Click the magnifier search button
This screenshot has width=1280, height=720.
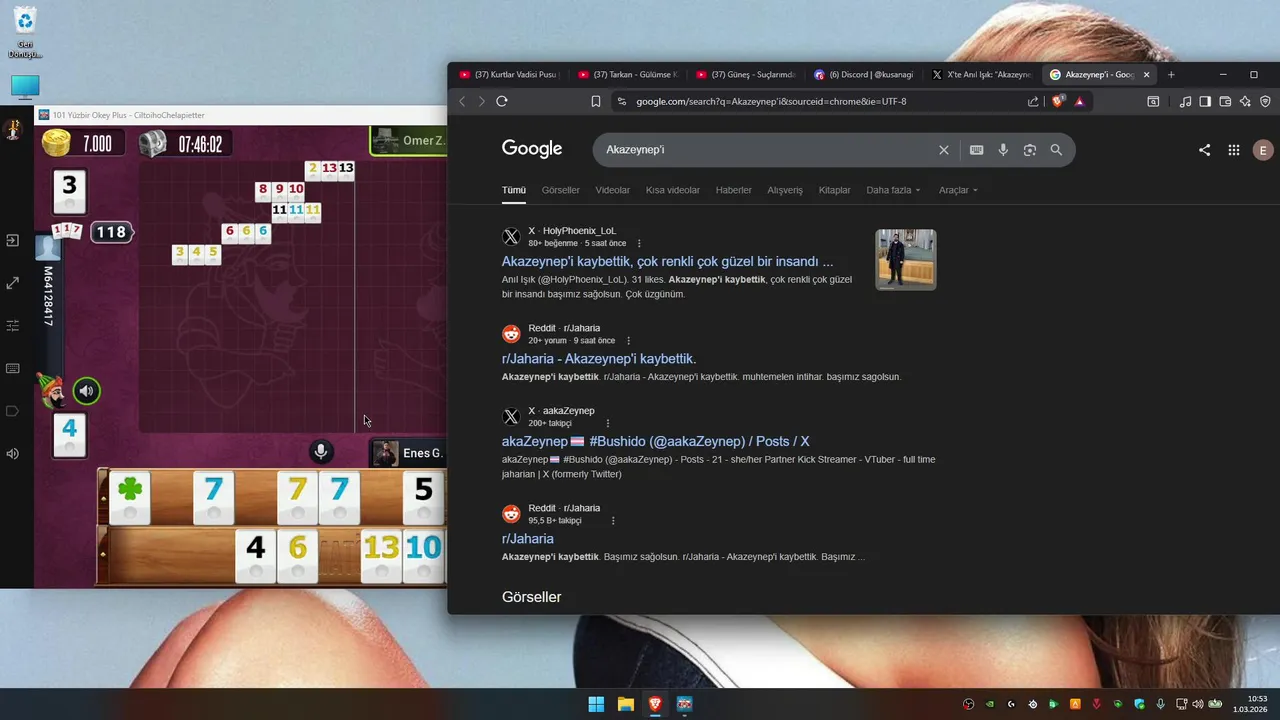pyautogui.click(x=1056, y=150)
